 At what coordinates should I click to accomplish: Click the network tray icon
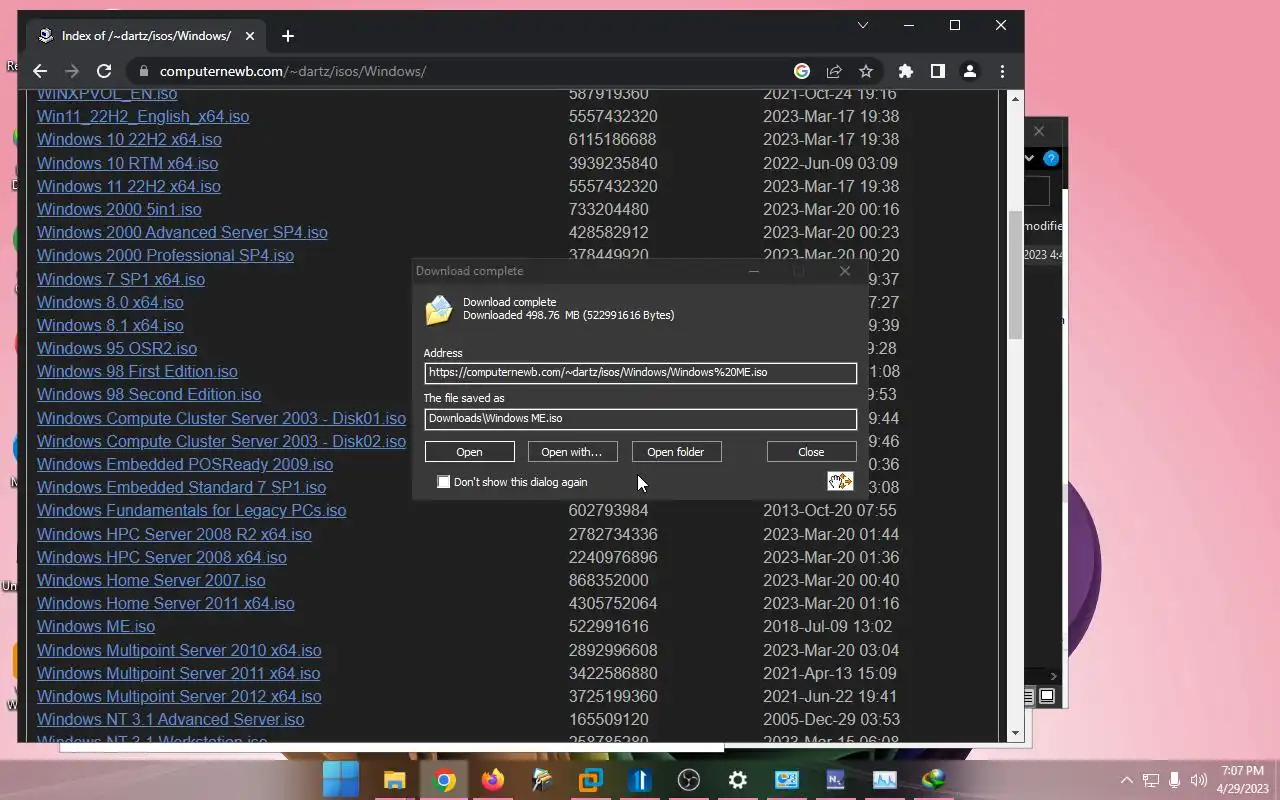pos(1151,780)
